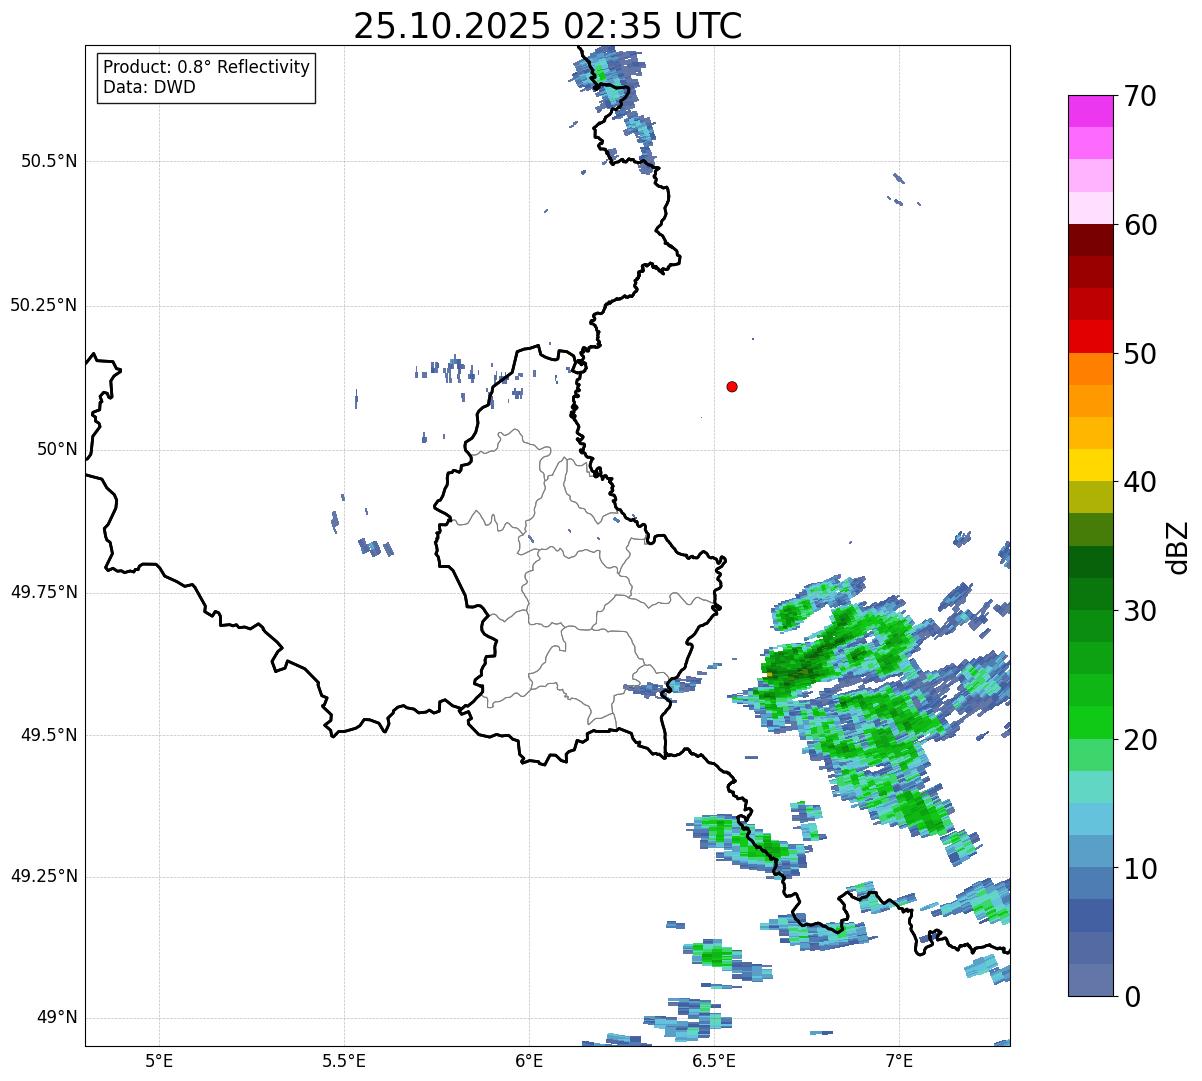Click the 50°N latitude label
The height and width of the screenshot is (1081, 1202).
pos(57,449)
